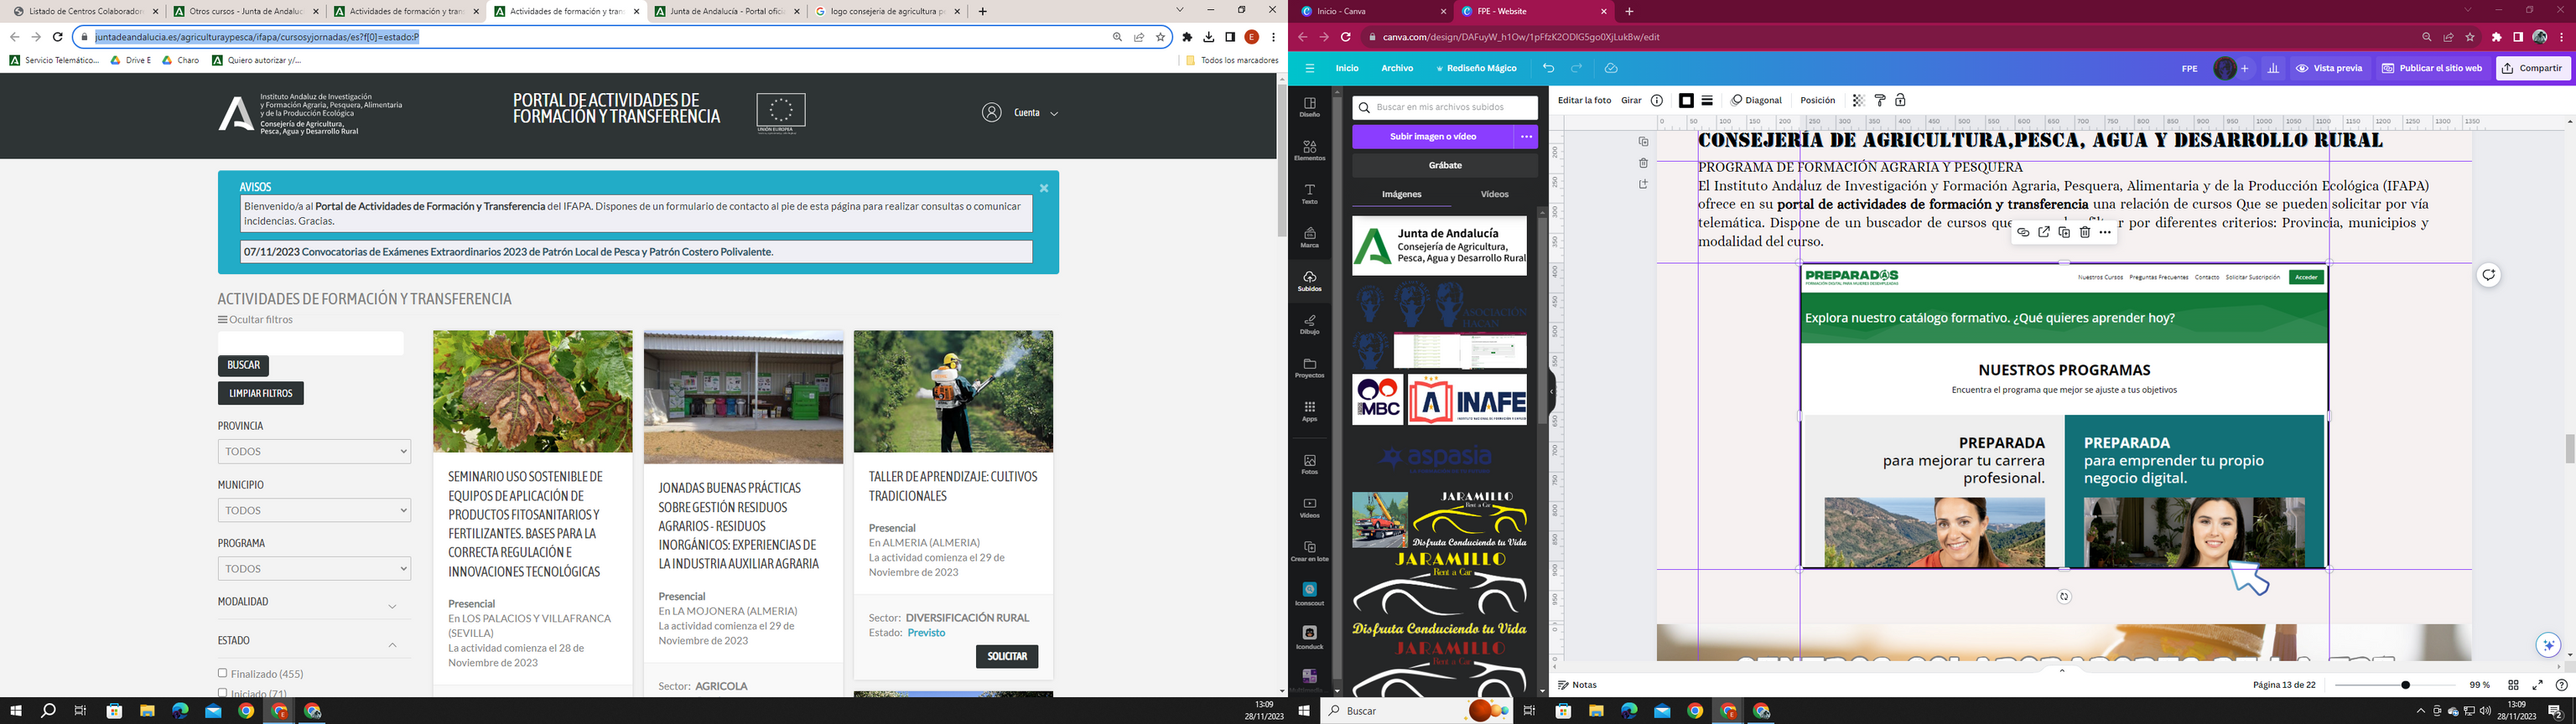Click the zoom slider handle in Canva
The height and width of the screenshot is (724, 2576).
(x=2405, y=685)
